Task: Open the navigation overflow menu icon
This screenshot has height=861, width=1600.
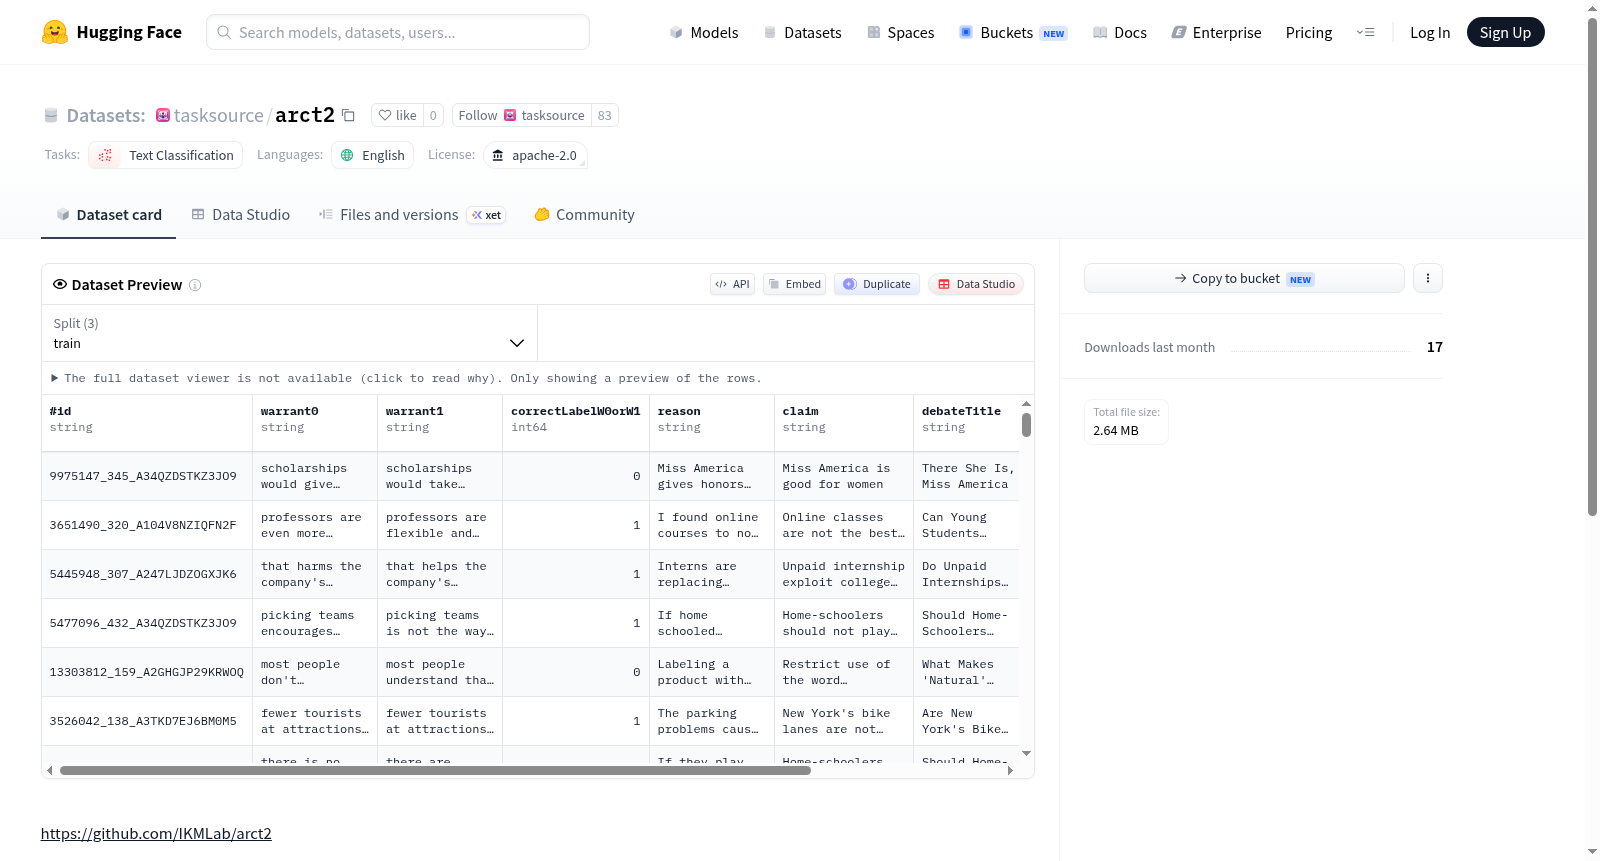Action: click(1365, 32)
